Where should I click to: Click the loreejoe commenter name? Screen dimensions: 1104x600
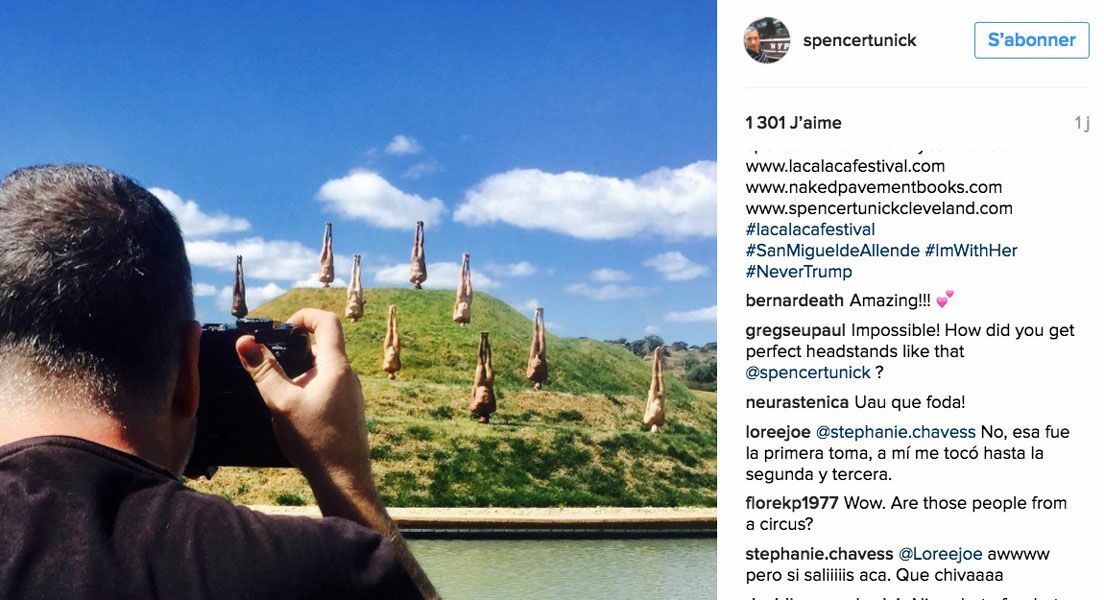[x=778, y=432]
